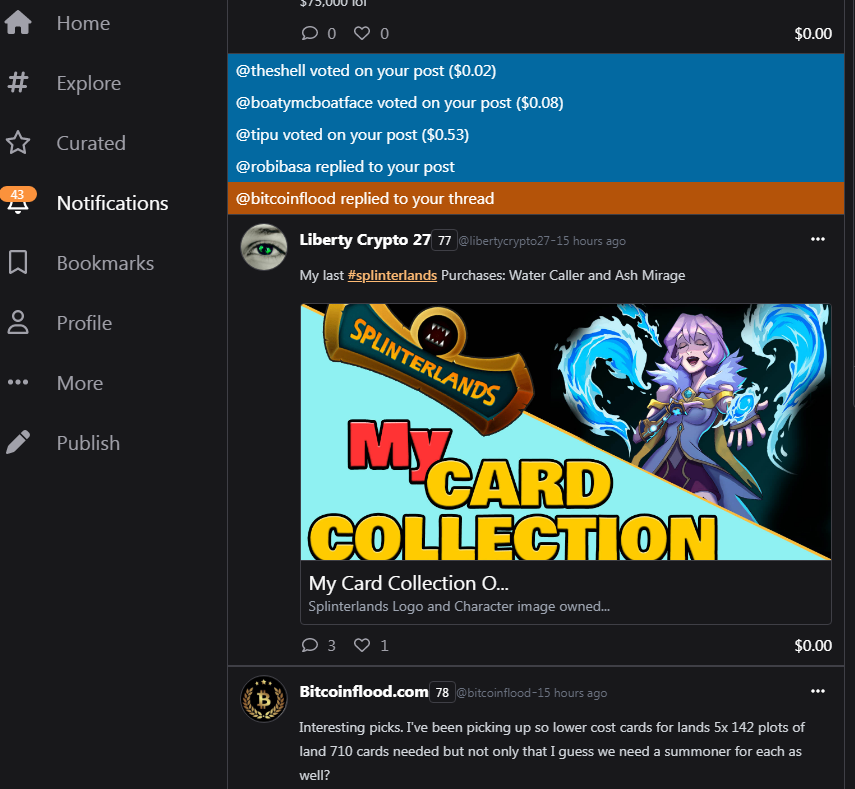This screenshot has height=789, width=855.
Task: Follow the #splinterlands hashtag link
Action: 392,275
